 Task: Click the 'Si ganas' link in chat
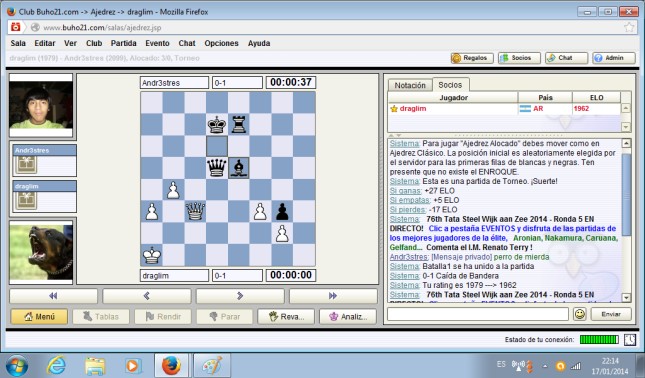coord(406,191)
